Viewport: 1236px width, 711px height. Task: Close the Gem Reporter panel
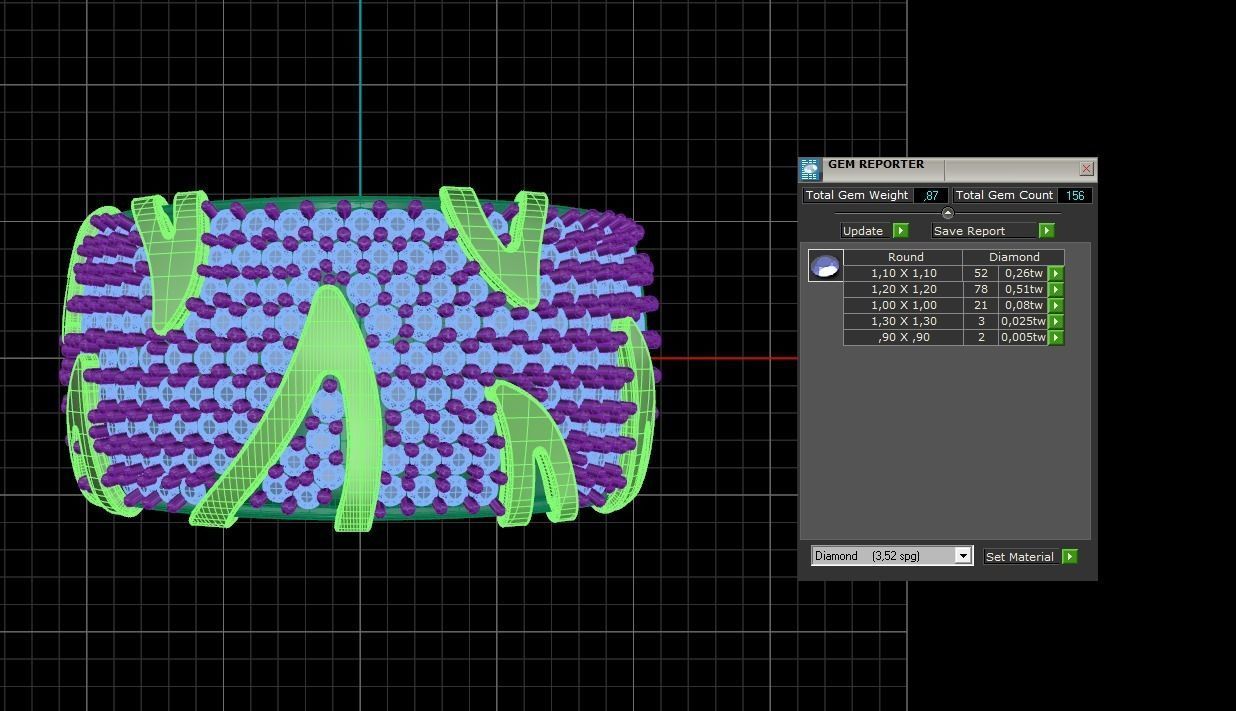tap(1087, 168)
